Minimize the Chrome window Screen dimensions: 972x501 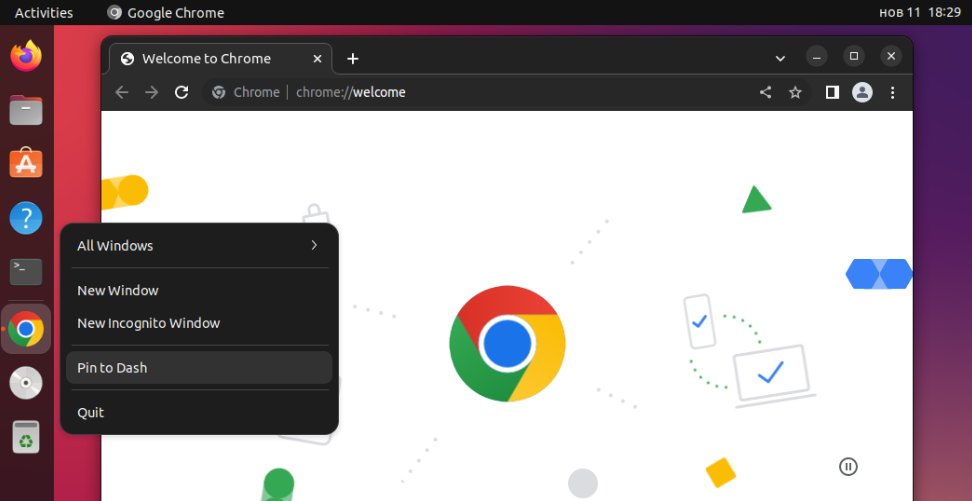pos(816,56)
